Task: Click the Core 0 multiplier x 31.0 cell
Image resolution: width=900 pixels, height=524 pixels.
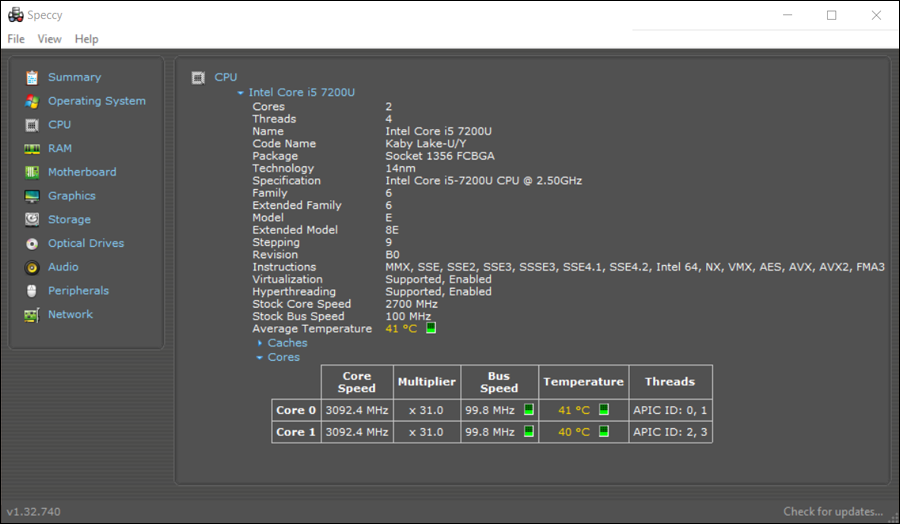Action: point(426,410)
